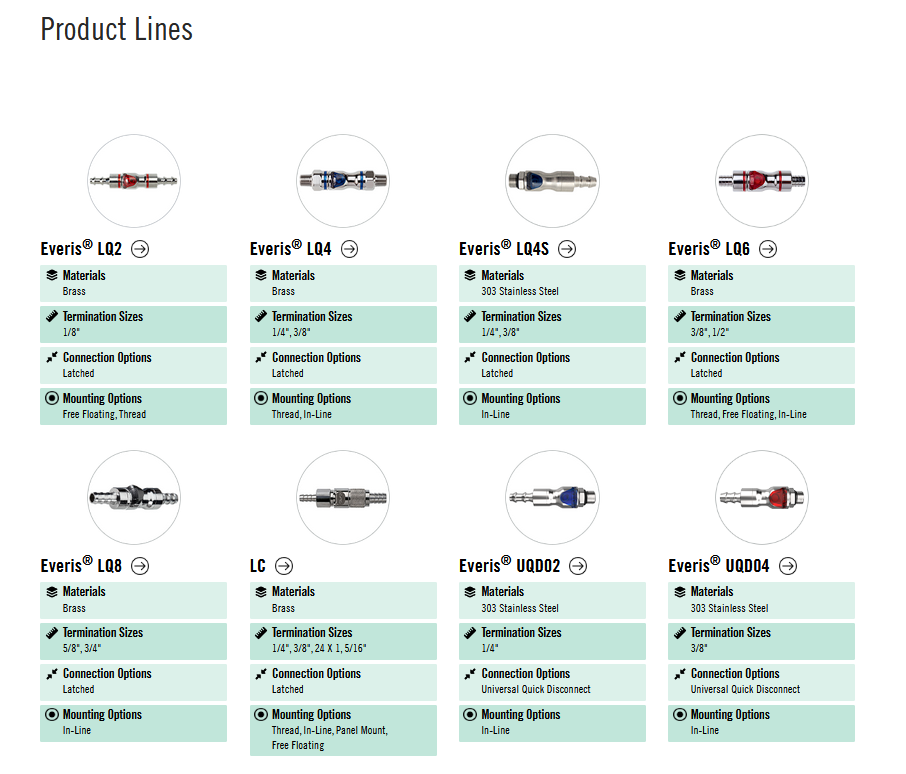Click the arrow icon next to LC

point(284,566)
